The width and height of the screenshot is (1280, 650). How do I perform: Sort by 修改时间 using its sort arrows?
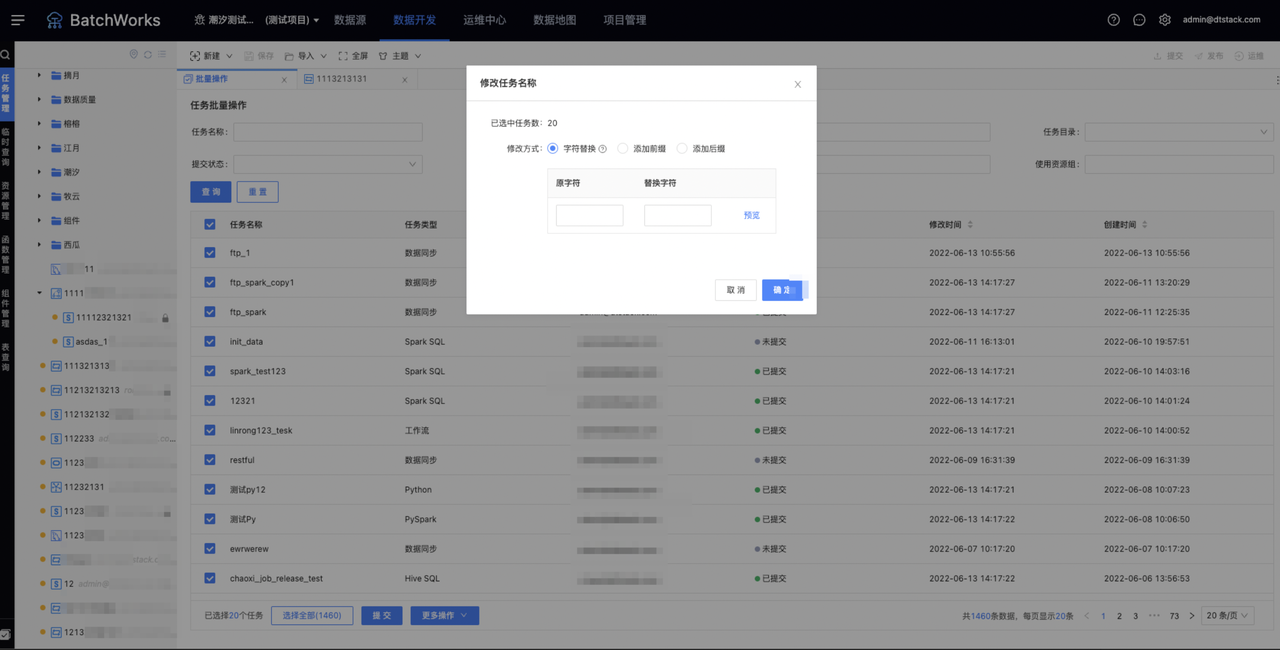[x=970, y=225]
